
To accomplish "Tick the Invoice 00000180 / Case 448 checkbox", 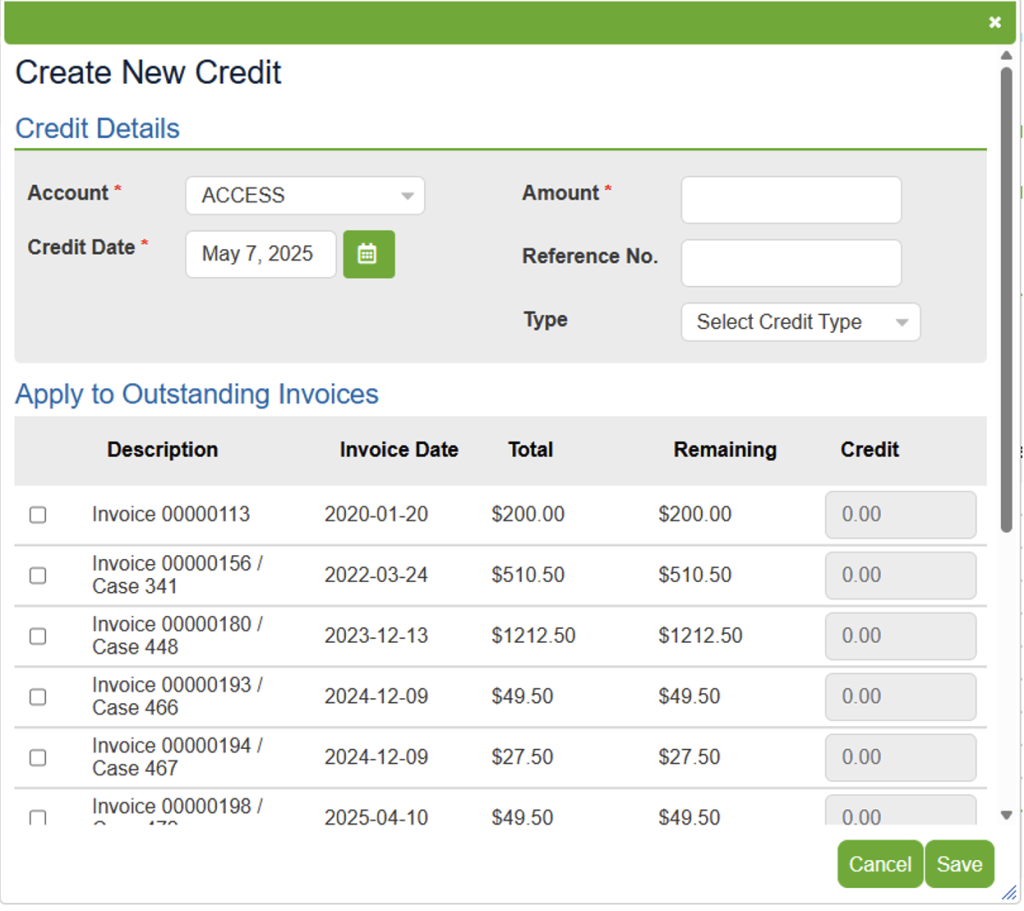I will (38, 636).
